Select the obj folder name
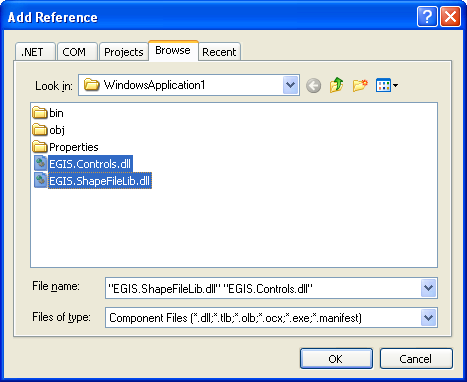This screenshot has width=467, height=382. point(57,130)
